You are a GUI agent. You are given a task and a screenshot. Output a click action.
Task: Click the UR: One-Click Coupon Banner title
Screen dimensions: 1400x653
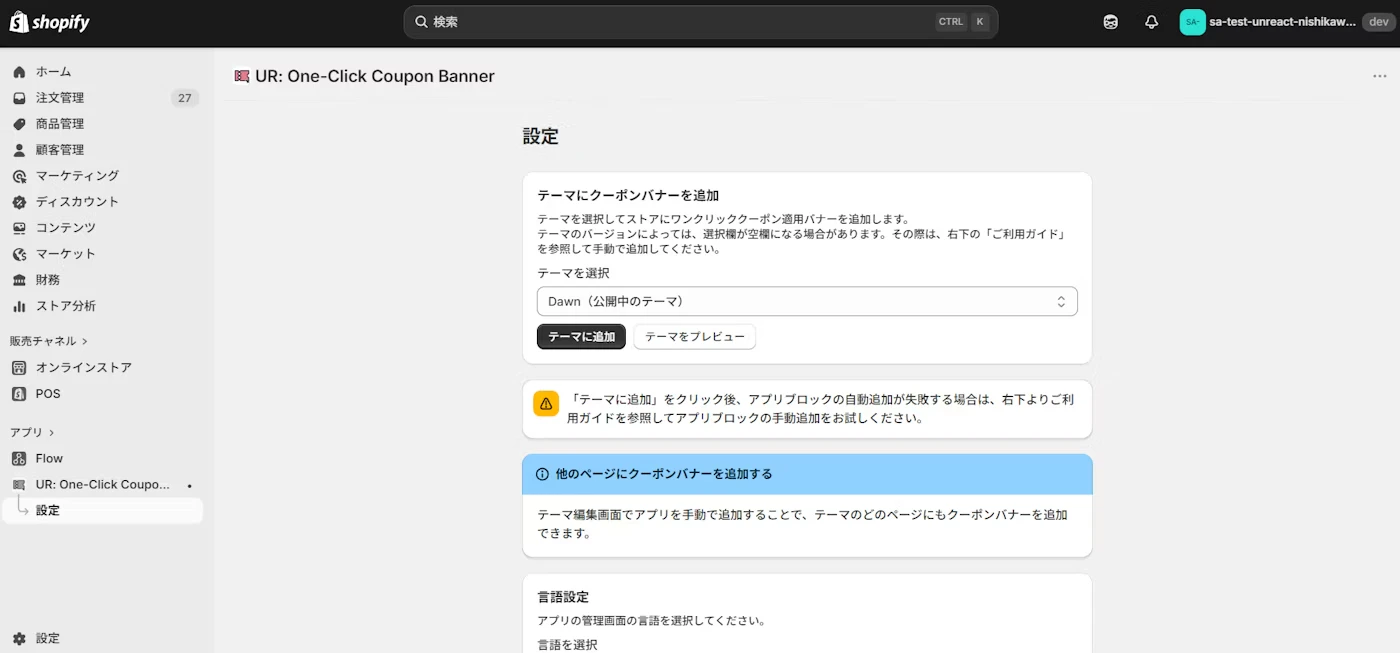coord(375,76)
